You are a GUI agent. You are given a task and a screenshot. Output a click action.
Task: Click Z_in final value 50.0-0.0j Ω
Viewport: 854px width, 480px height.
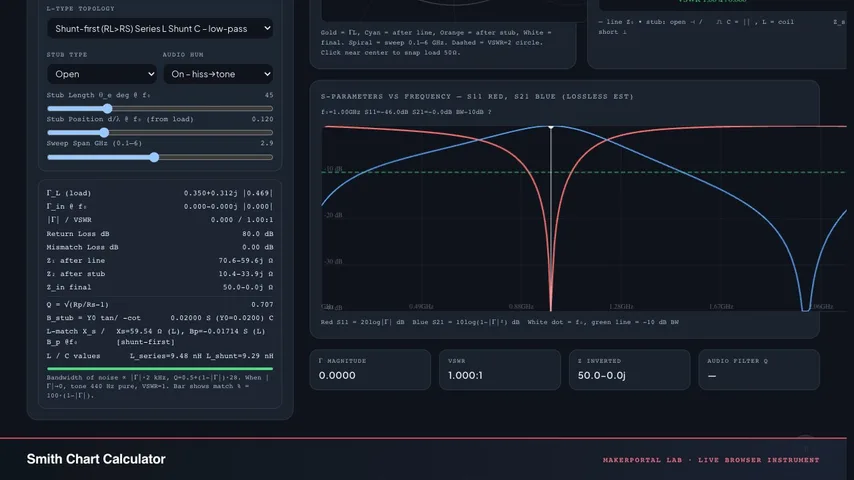tap(248, 287)
